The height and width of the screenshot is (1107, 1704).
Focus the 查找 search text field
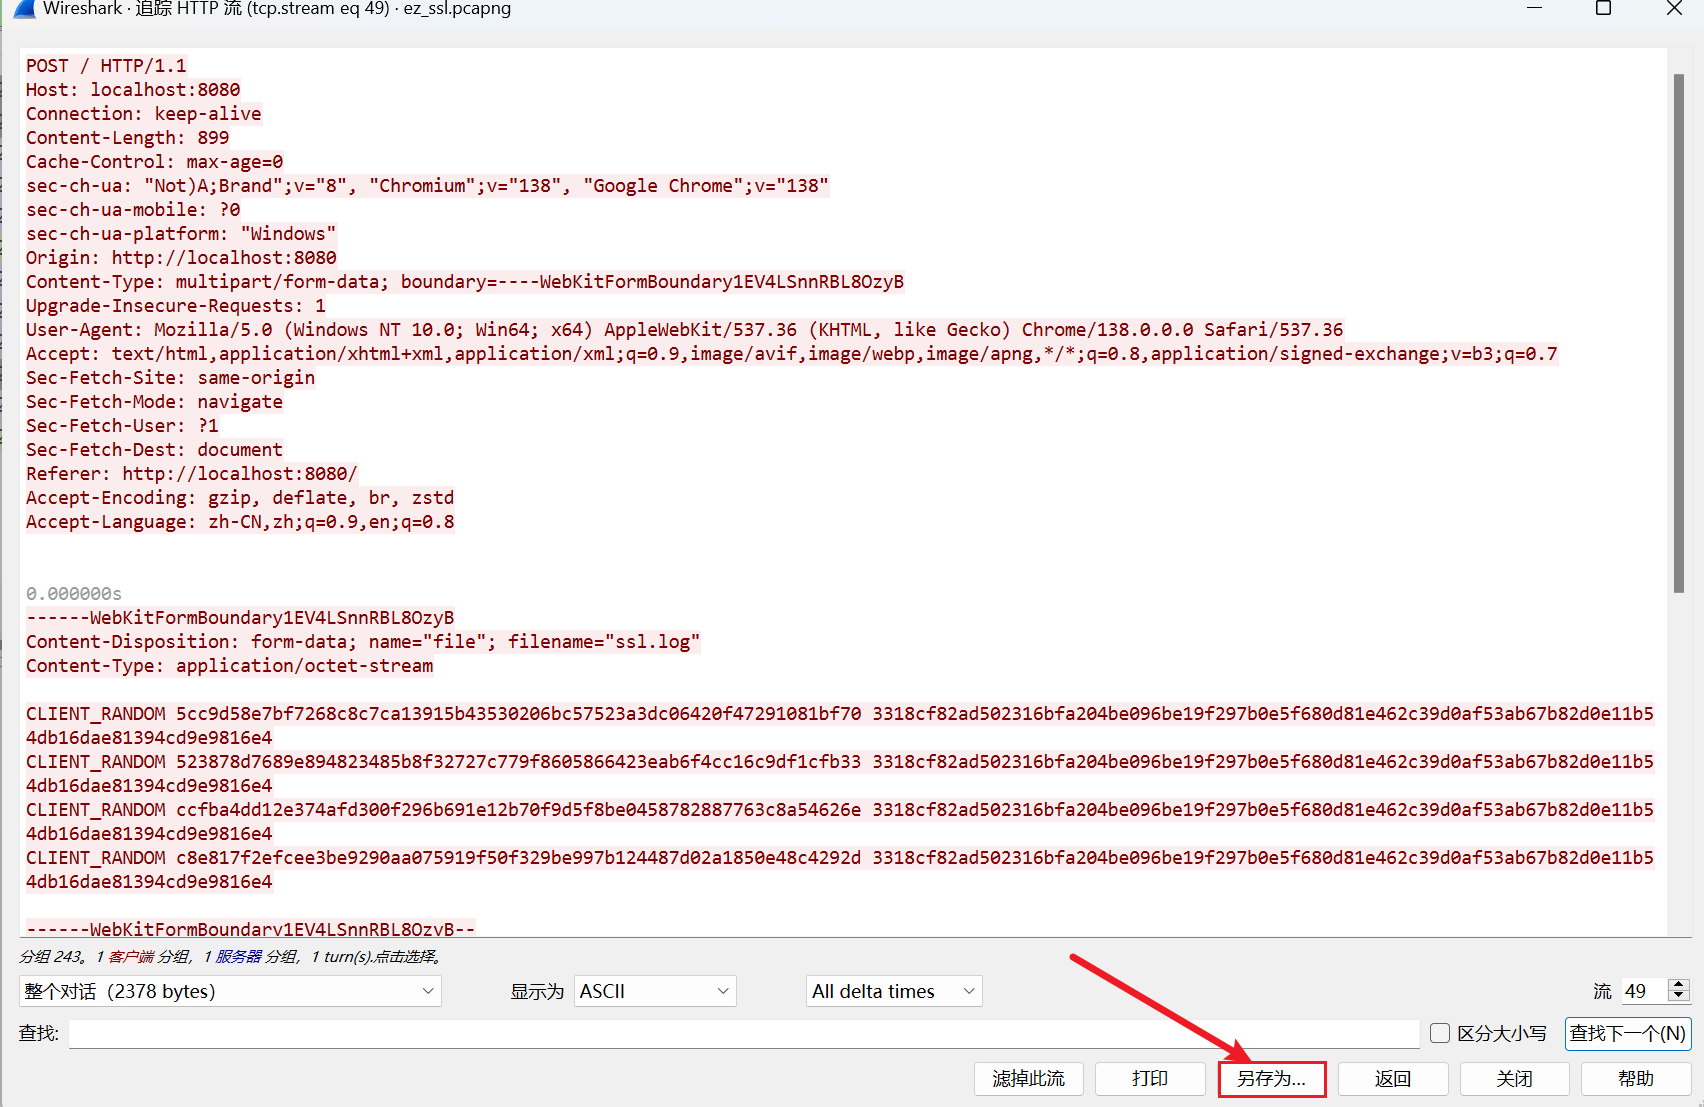click(743, 1033)
